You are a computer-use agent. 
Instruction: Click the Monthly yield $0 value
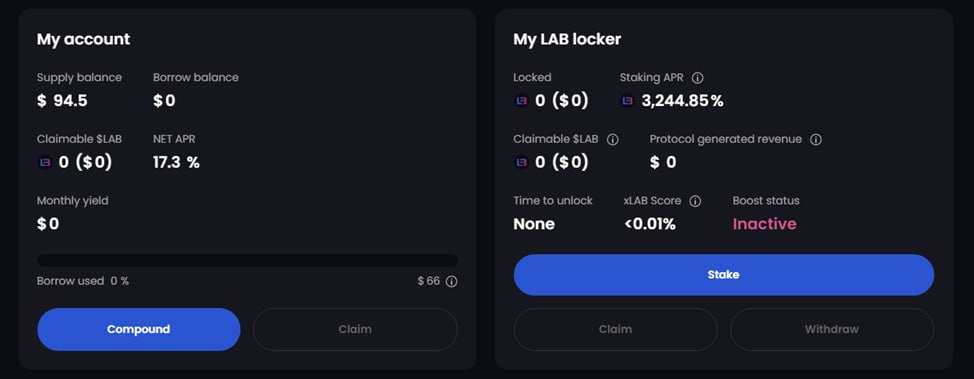[x=48, y=224]
